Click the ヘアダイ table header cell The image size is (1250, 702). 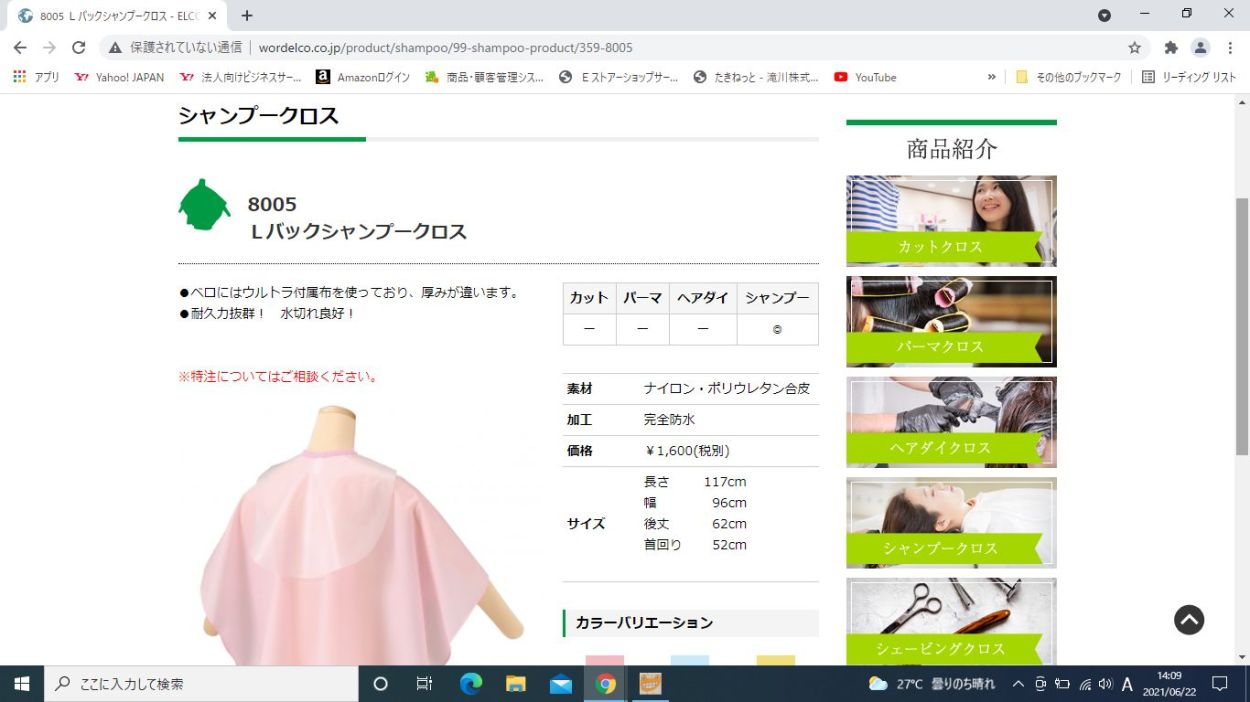pos(703,298)
